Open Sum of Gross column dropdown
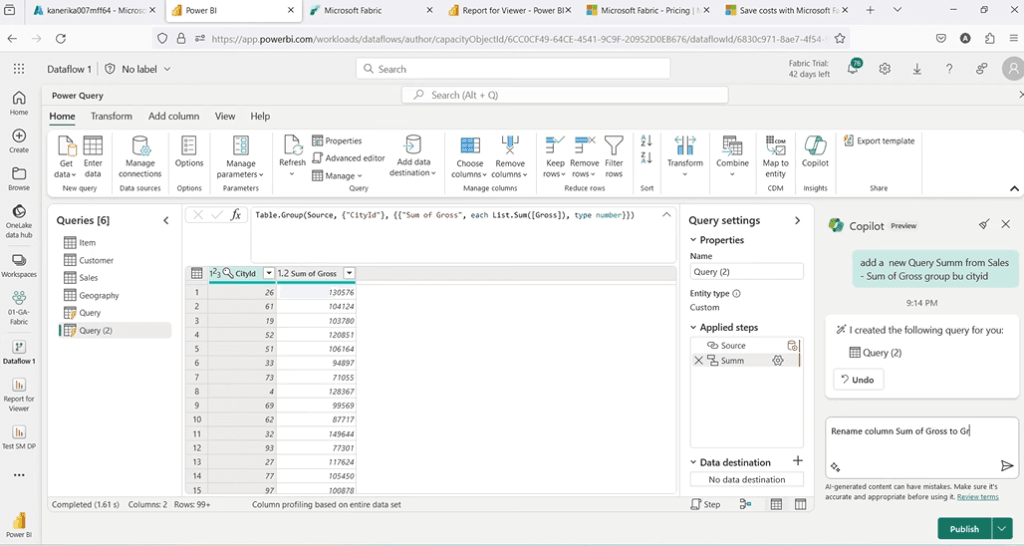This screenshot has width=1024, height=546. coord(349,273)
